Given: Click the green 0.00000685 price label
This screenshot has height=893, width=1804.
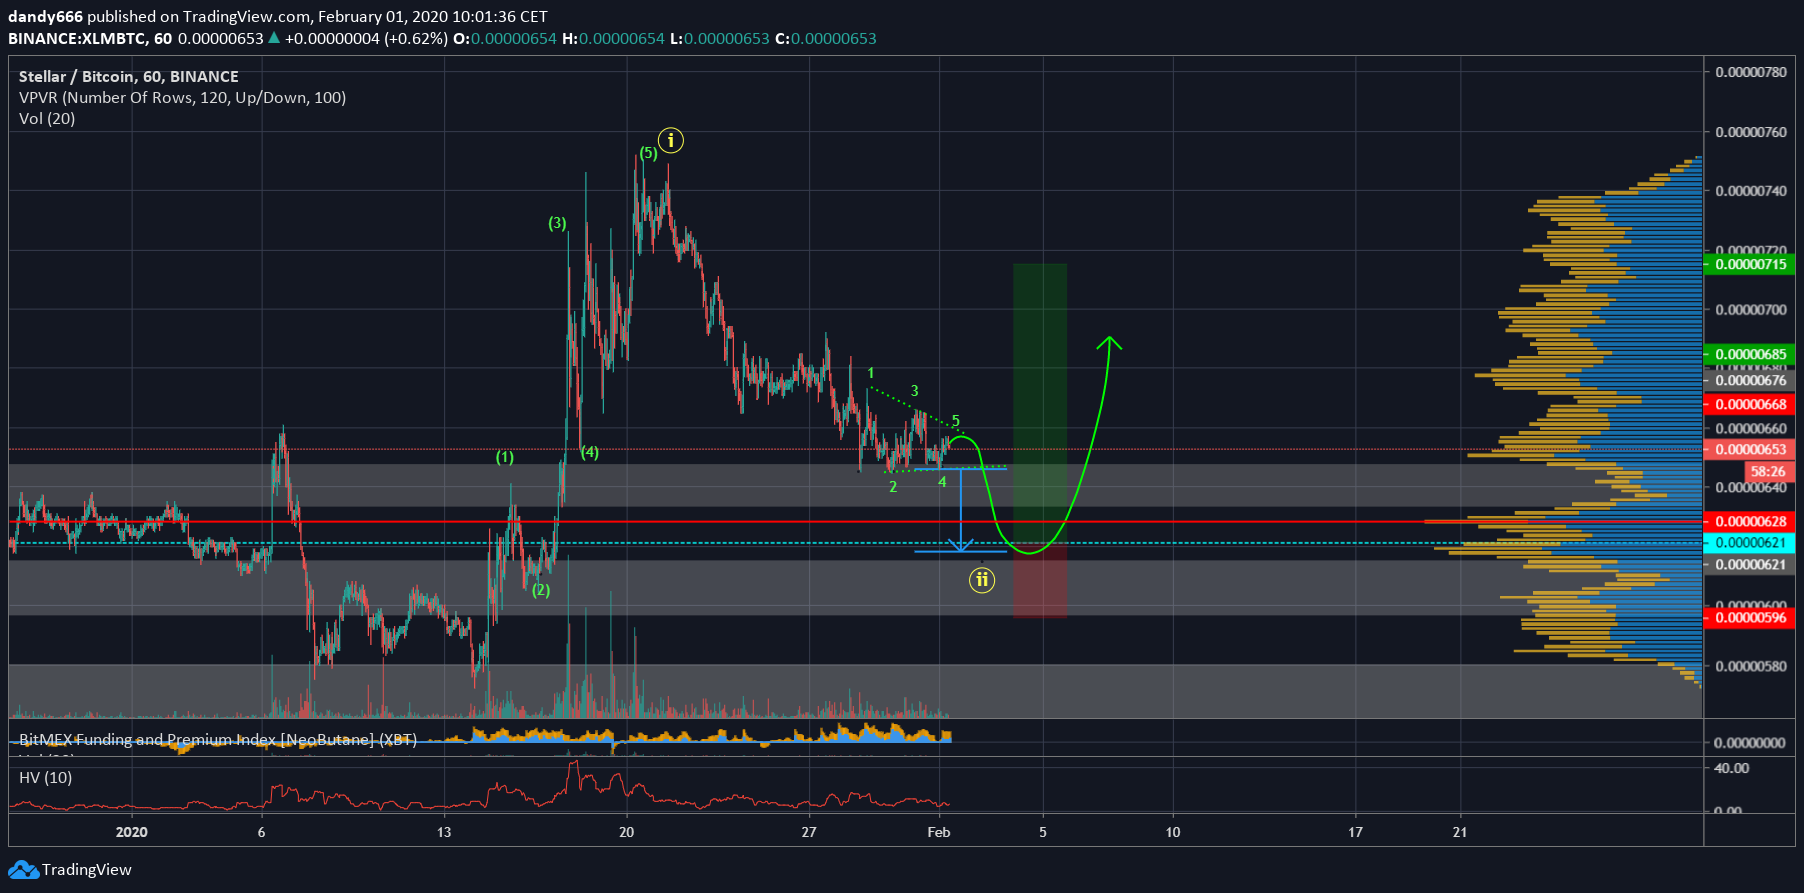Looking at the screenshot, I should tap(1749, 354).
